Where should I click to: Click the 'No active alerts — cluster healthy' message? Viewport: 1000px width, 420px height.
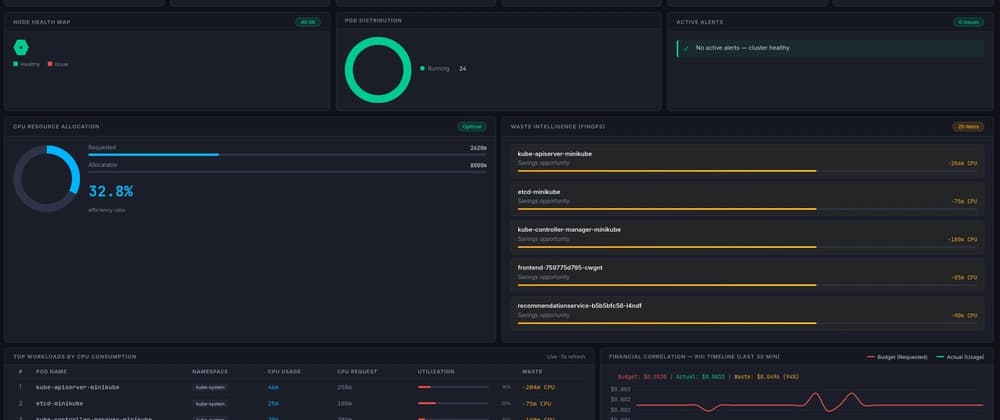[x=742, y=48]
